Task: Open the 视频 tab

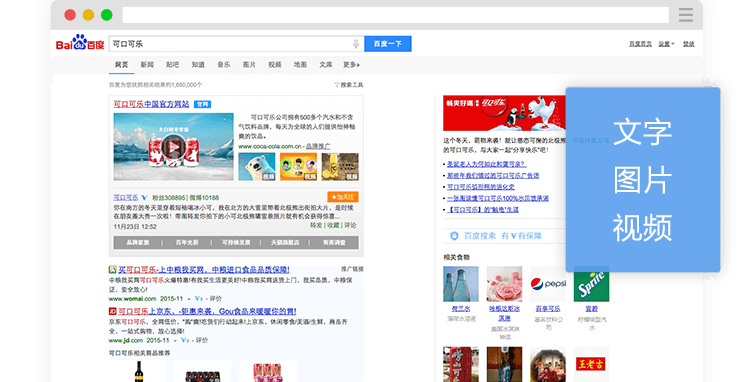Action: coord(275,65)
